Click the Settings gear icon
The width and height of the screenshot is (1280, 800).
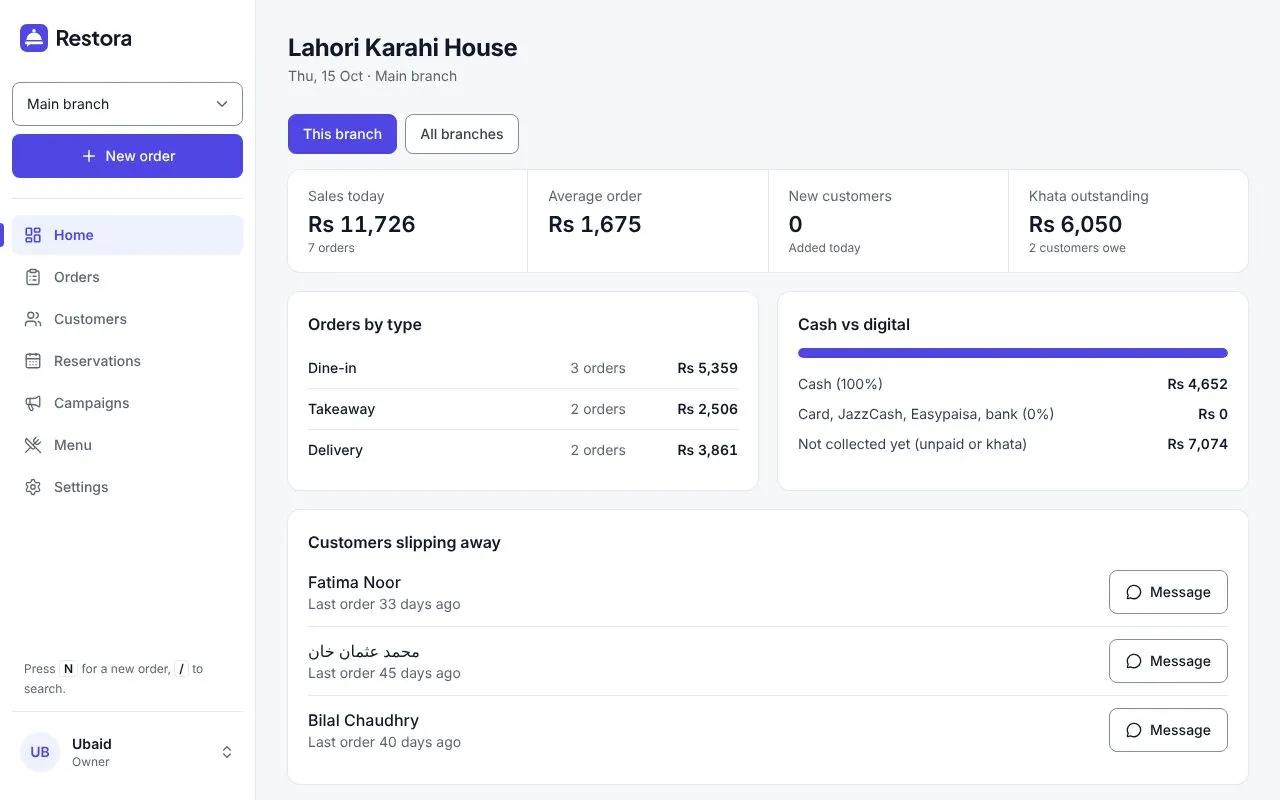click(x=33, y=487)
